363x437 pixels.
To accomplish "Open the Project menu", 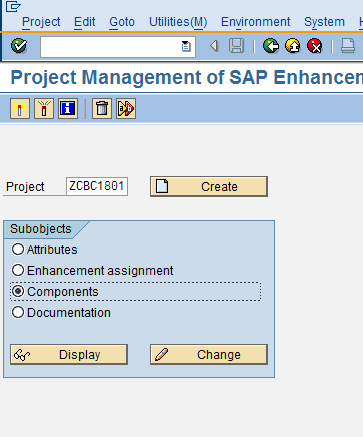I will (x=41, y=22).
